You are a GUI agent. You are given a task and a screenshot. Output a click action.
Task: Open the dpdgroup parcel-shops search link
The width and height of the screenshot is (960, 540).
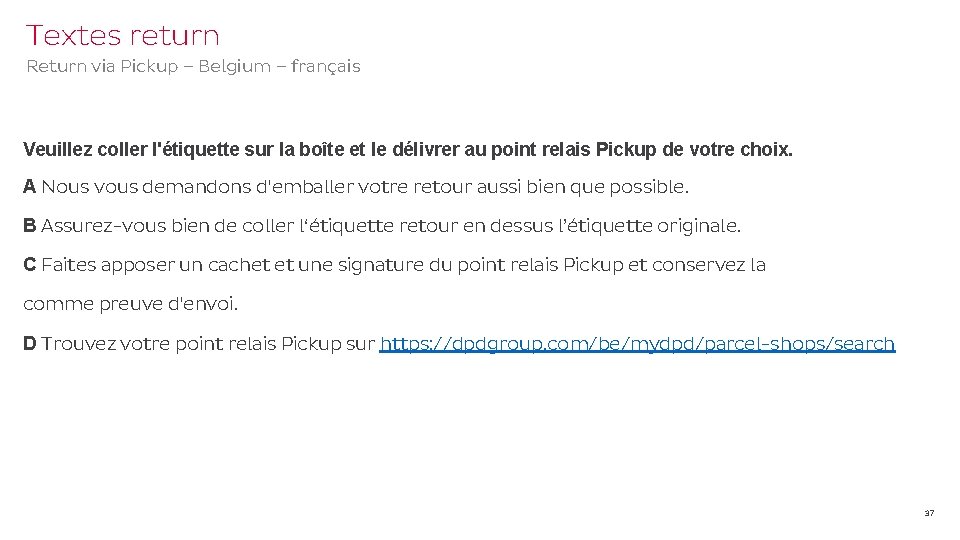(x=638, y=344)
